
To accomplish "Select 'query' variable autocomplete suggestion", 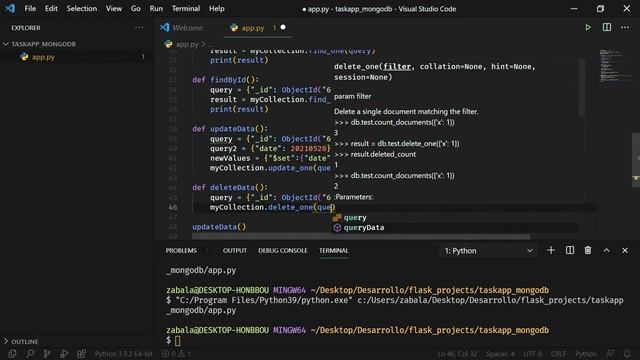I will 455,218.
